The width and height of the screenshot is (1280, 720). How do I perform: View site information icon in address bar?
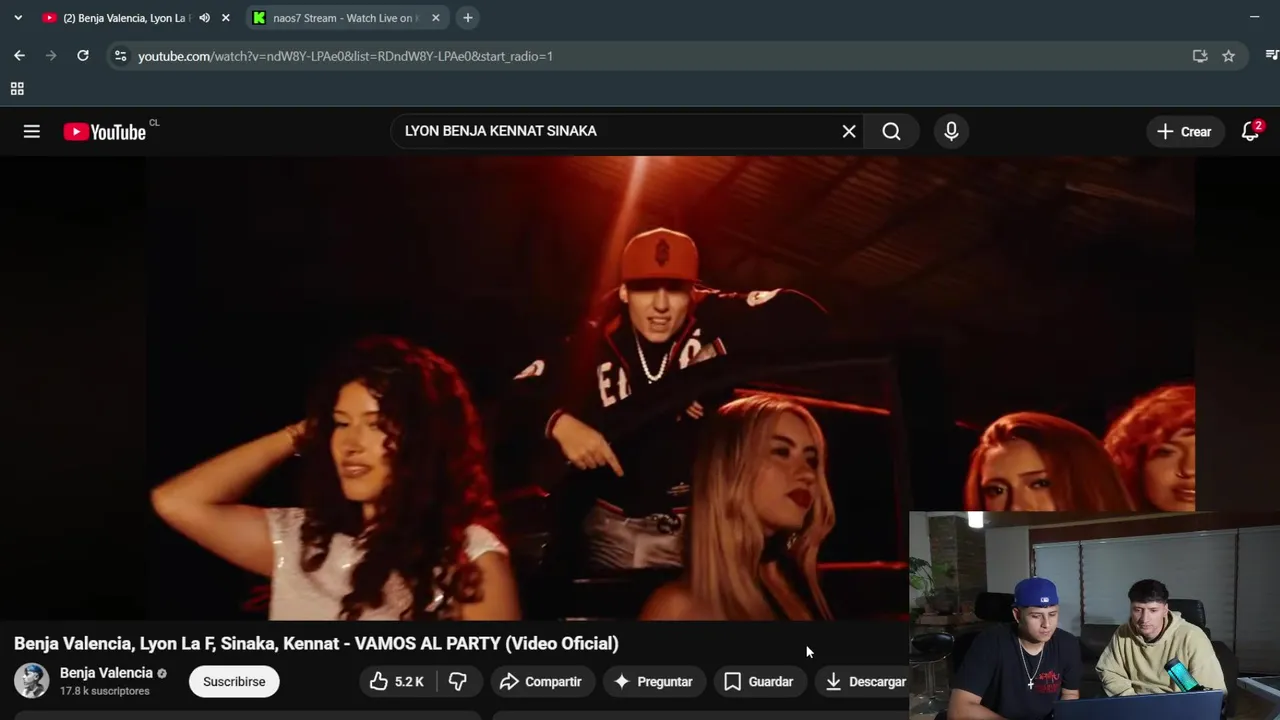click(120, 56)
